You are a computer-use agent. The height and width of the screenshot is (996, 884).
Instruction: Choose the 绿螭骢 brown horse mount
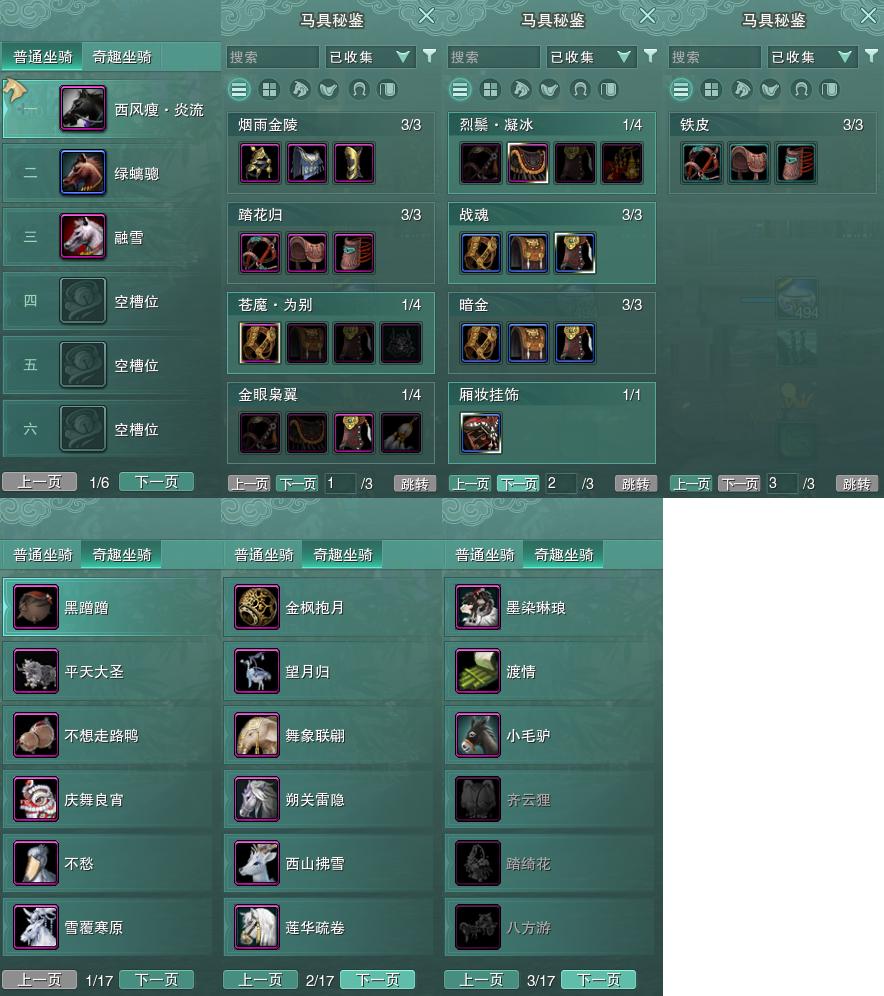tap(83, 172)
